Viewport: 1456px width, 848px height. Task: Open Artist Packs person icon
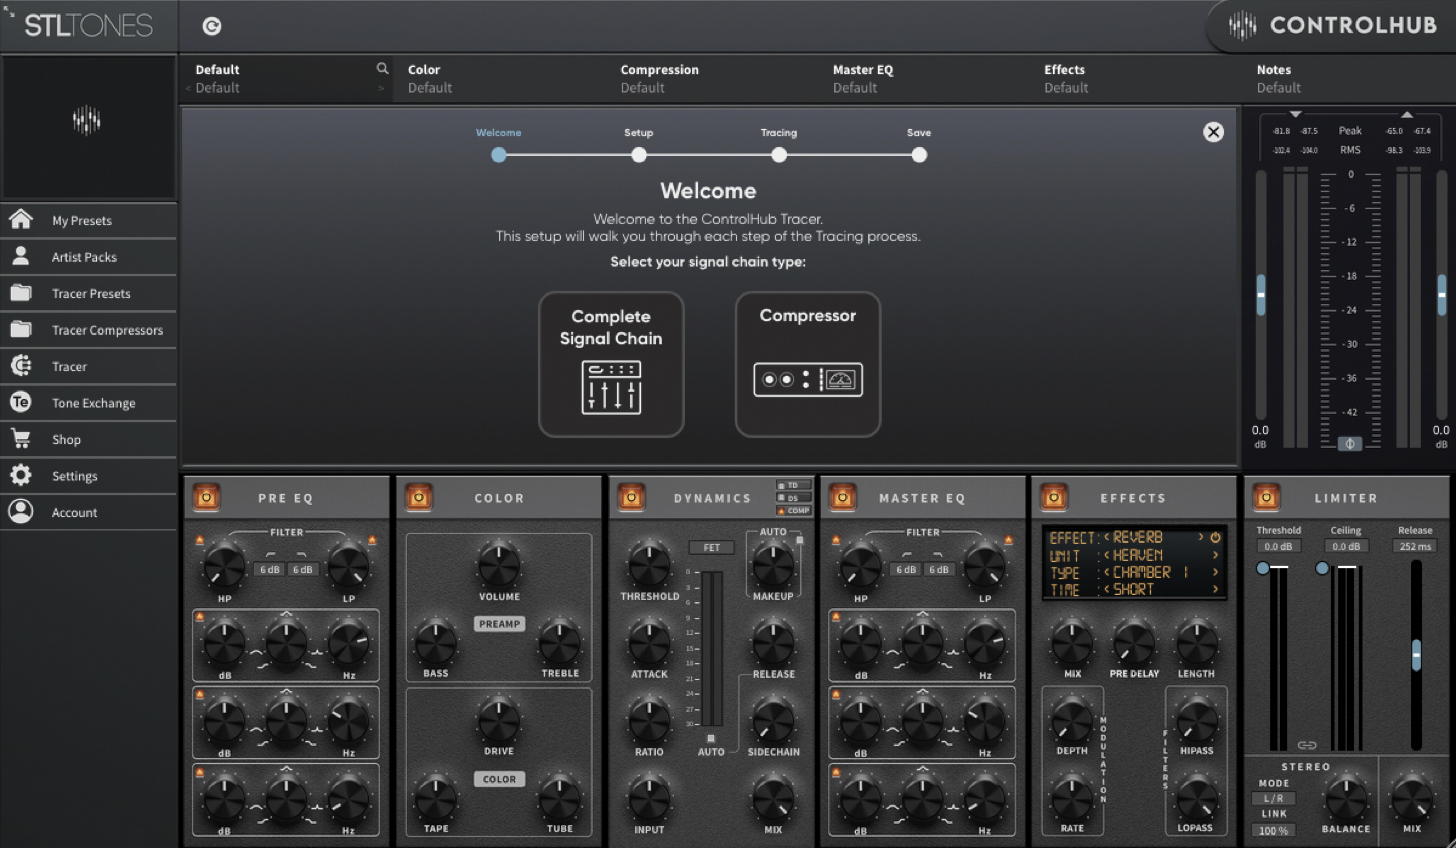pyautogui.click(x=21, y=256)
